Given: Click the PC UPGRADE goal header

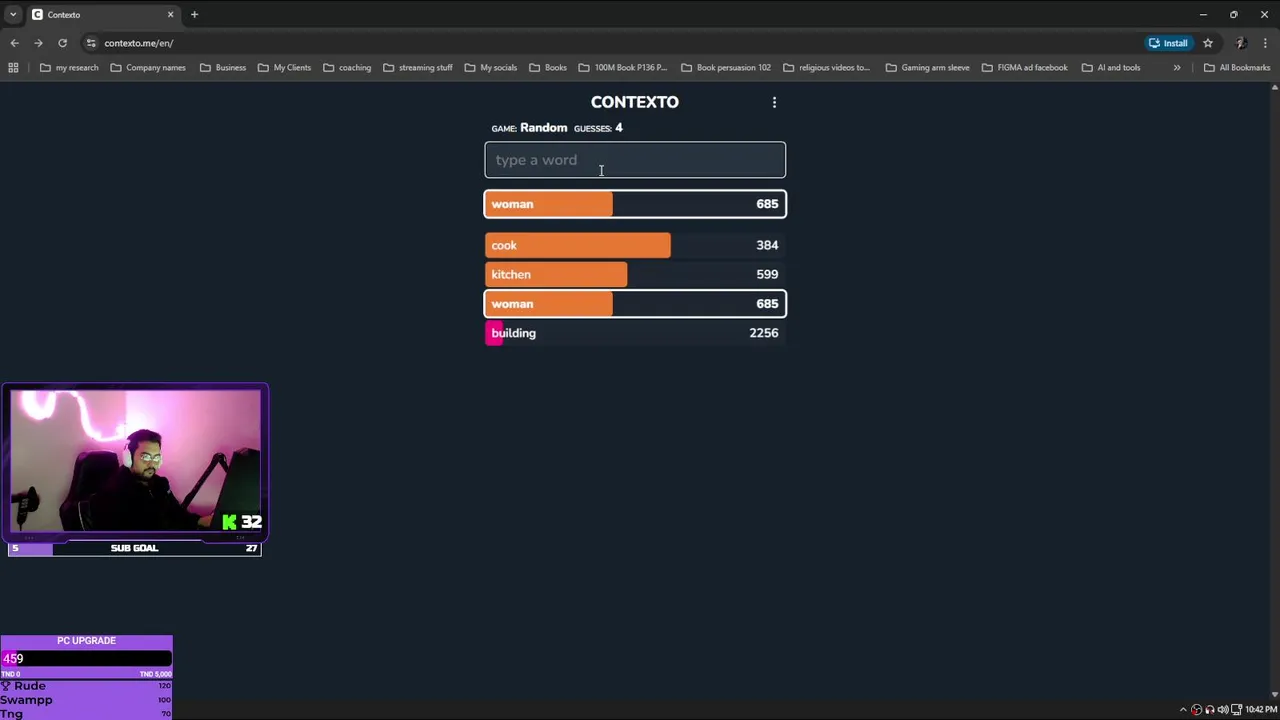Looking at the screenshot, I should (x=86, y=641).
